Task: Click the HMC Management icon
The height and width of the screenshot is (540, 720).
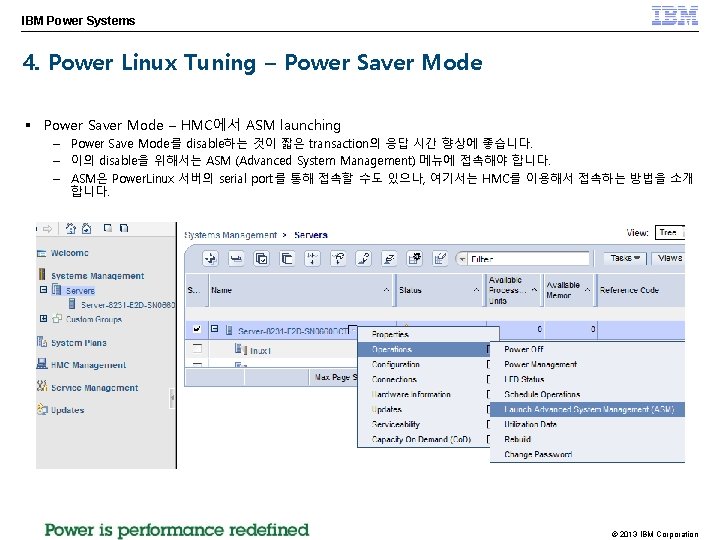Action: tap(42, 364)
